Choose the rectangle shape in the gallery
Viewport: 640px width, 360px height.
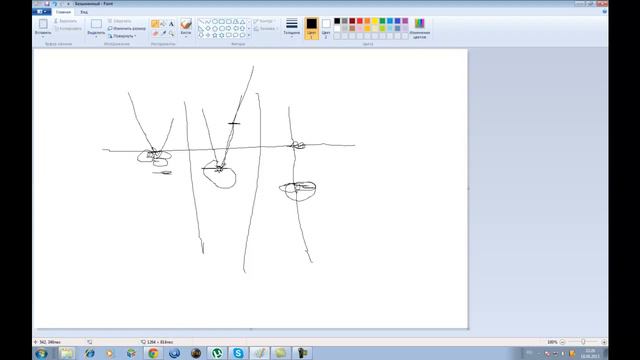coord(222,22)
